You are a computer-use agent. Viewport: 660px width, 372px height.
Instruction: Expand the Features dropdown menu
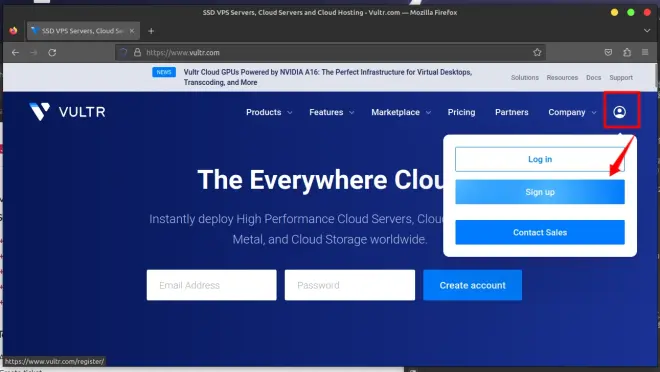tap(332, 112)
